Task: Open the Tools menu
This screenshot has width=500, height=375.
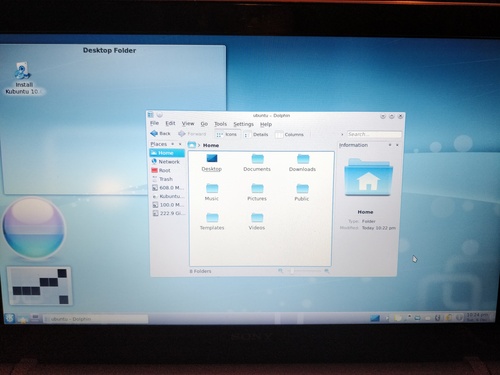Action: 220,124
